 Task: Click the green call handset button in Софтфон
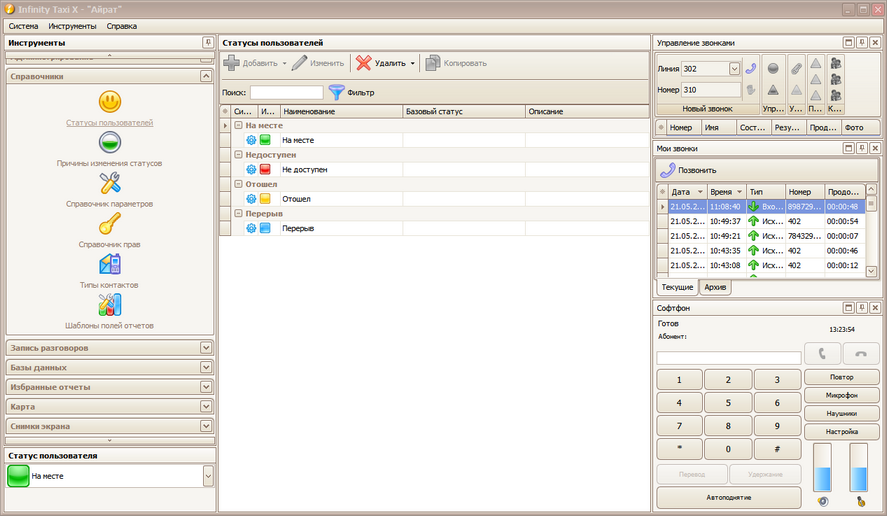823,354
